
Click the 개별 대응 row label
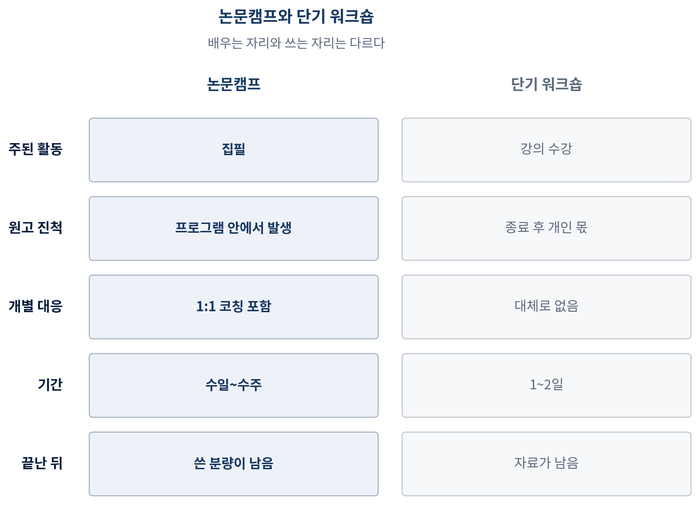click(x=35, y=306)
